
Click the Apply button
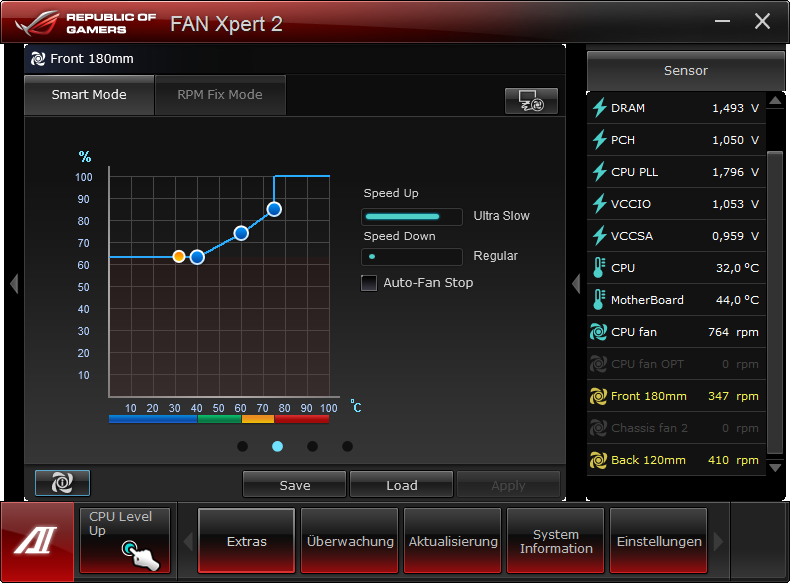(508, 485)
